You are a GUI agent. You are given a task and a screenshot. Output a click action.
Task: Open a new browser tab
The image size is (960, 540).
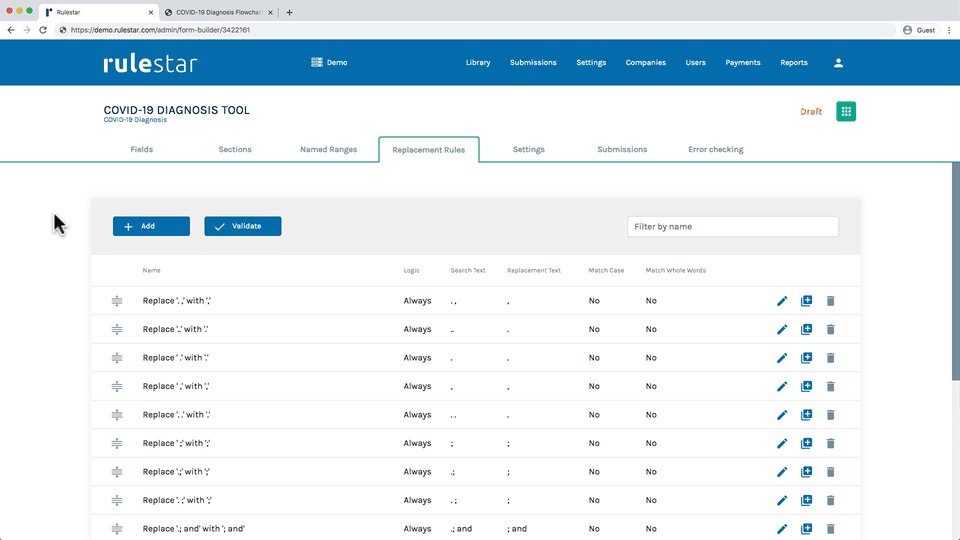point(289,12)
